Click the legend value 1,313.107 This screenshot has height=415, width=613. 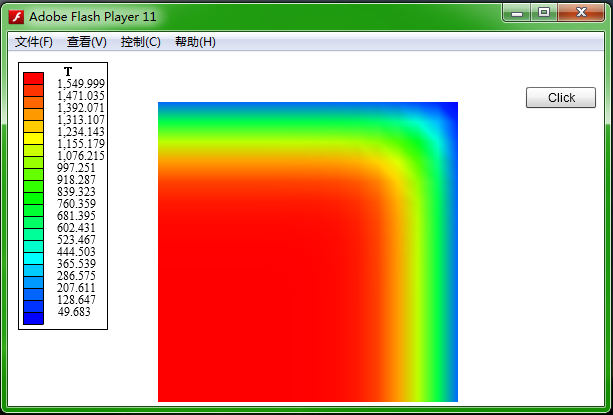click(81, 120)
